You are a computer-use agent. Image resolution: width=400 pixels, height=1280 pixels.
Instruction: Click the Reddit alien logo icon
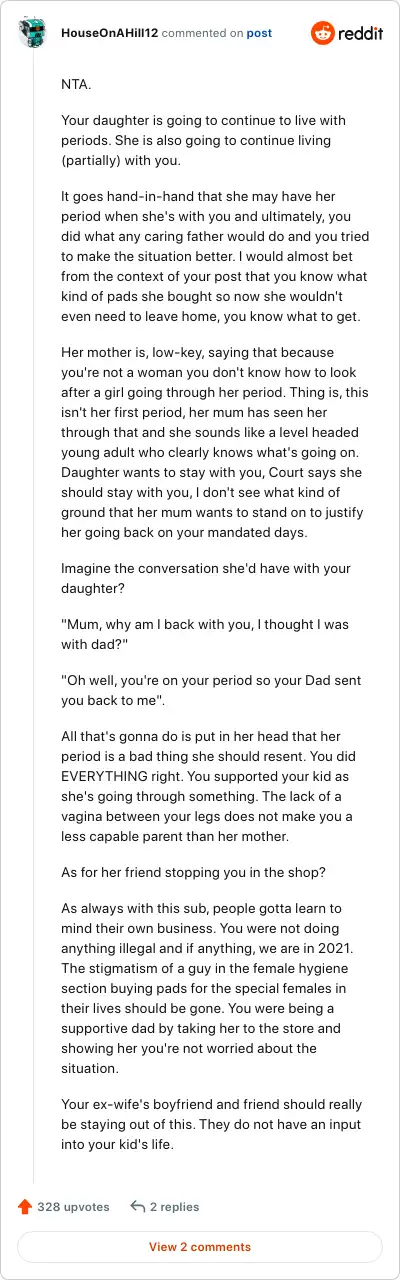point(323,33)
